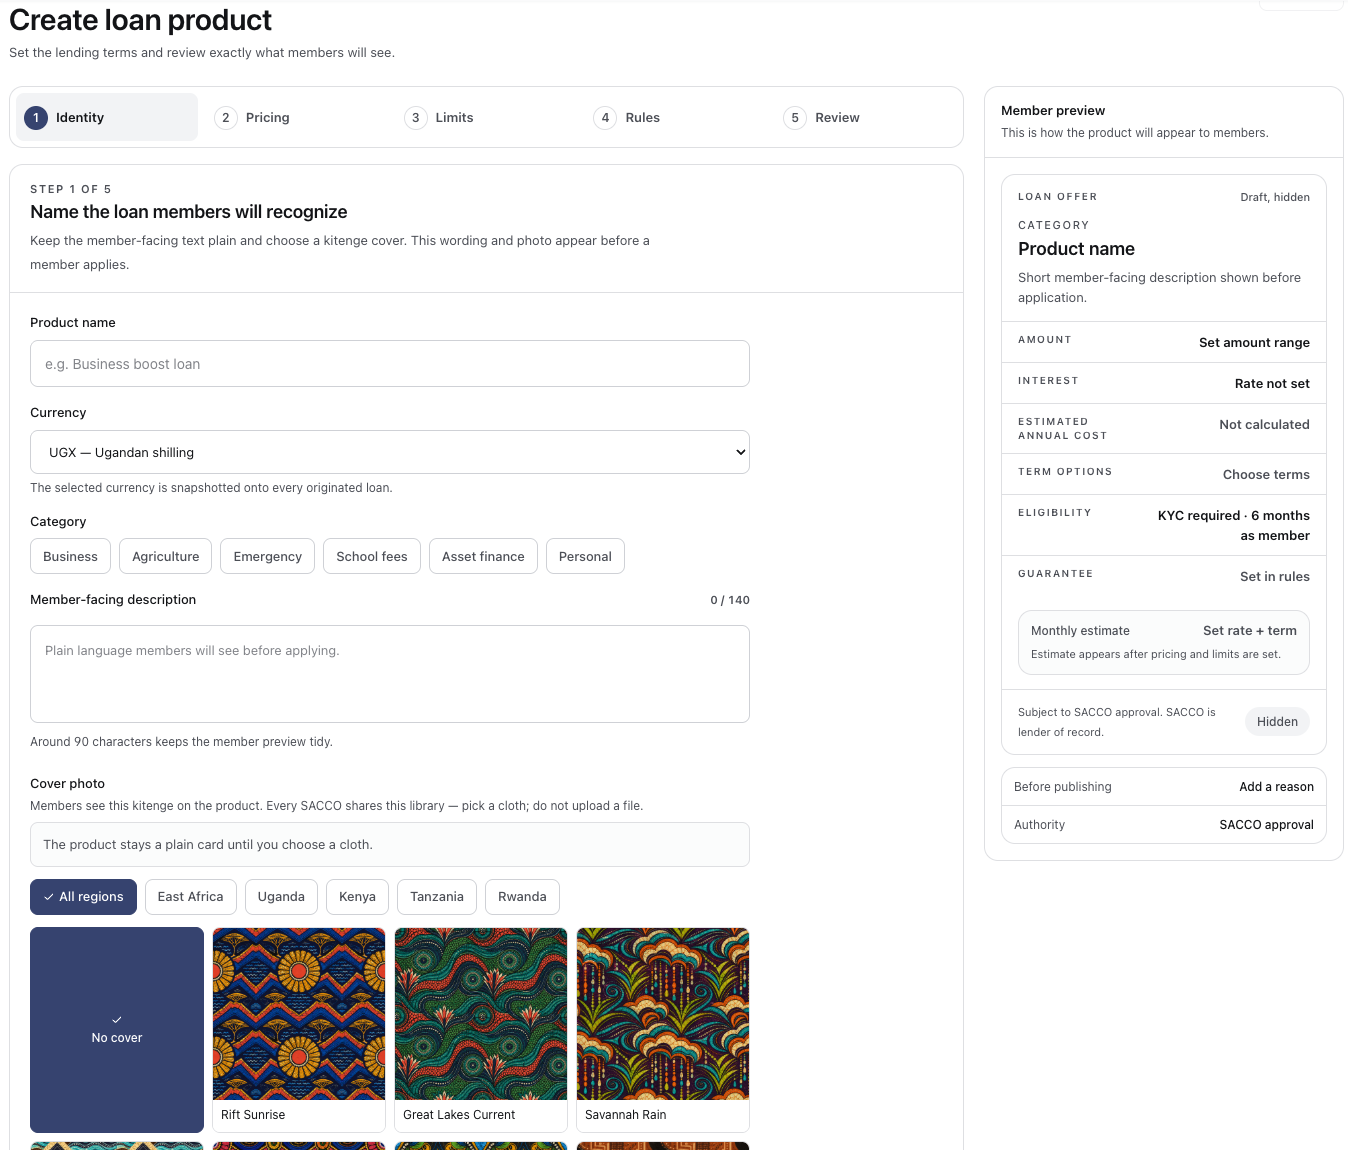Filter cover photos by Tanzania

(437, 896)
